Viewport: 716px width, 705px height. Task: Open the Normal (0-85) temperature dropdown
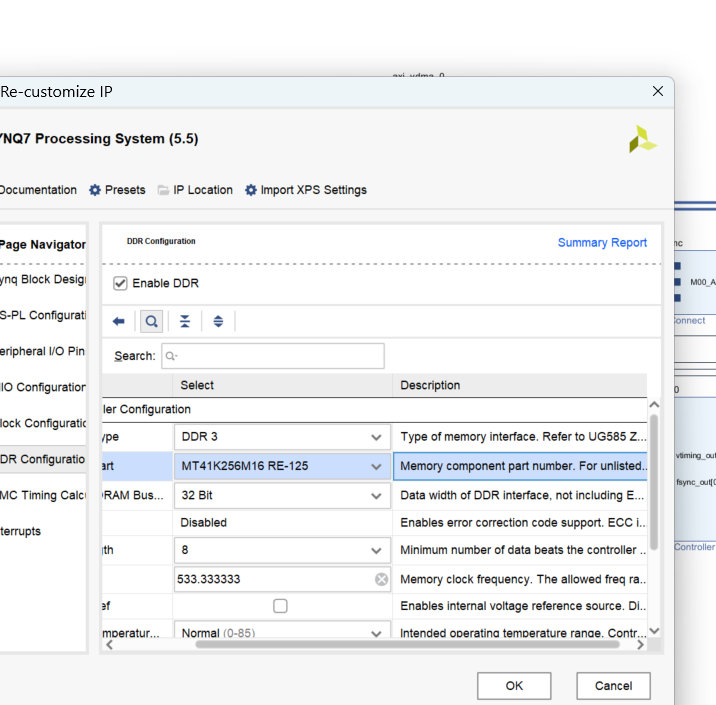[x=282, y=630]
